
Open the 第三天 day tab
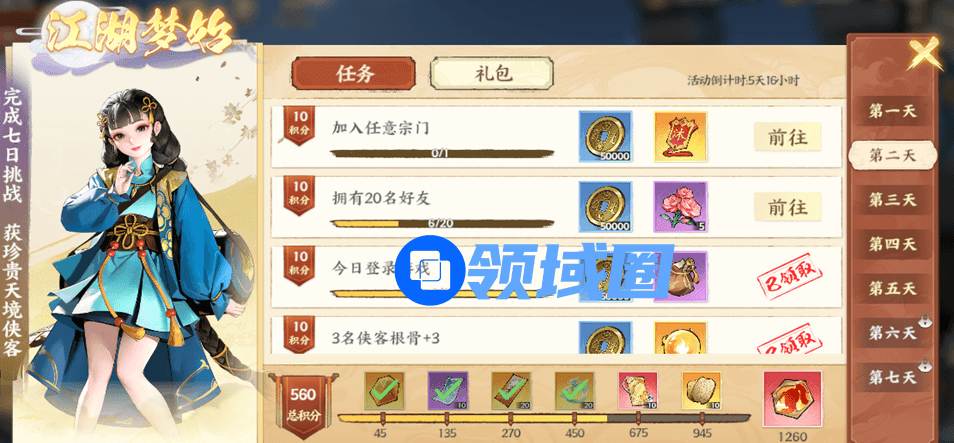click(892, 200)
